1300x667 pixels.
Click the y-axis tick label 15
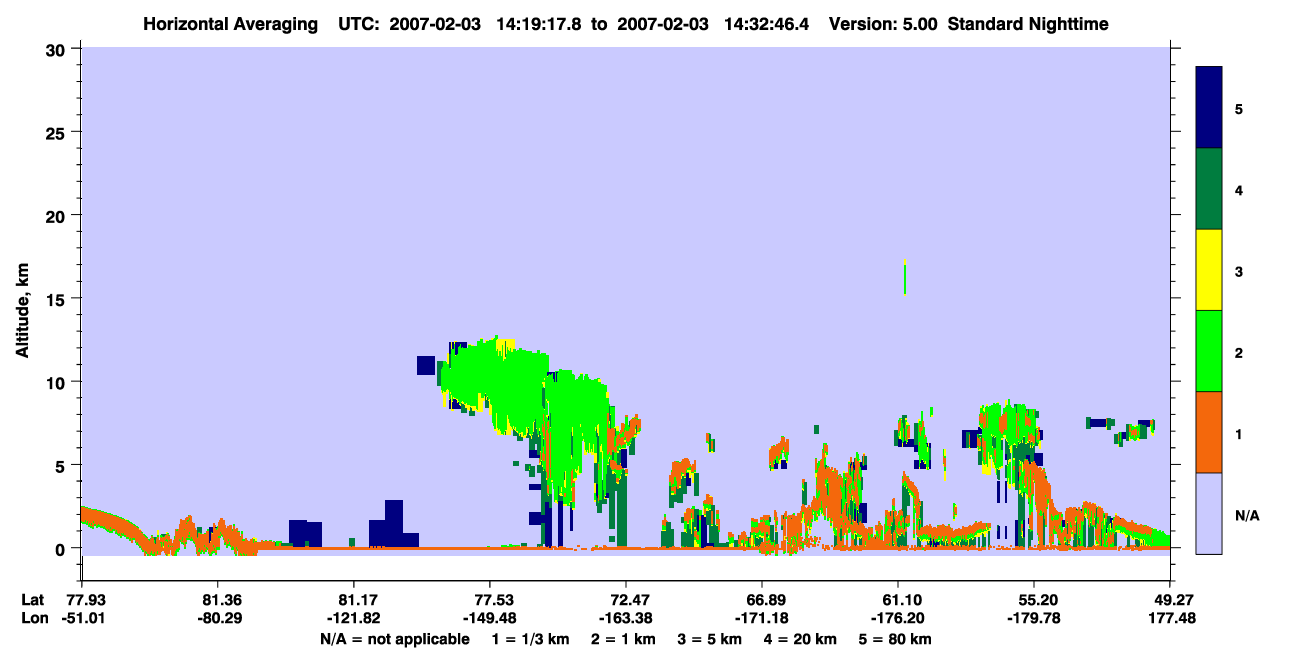pyautogui.click(x=57, y=299)
